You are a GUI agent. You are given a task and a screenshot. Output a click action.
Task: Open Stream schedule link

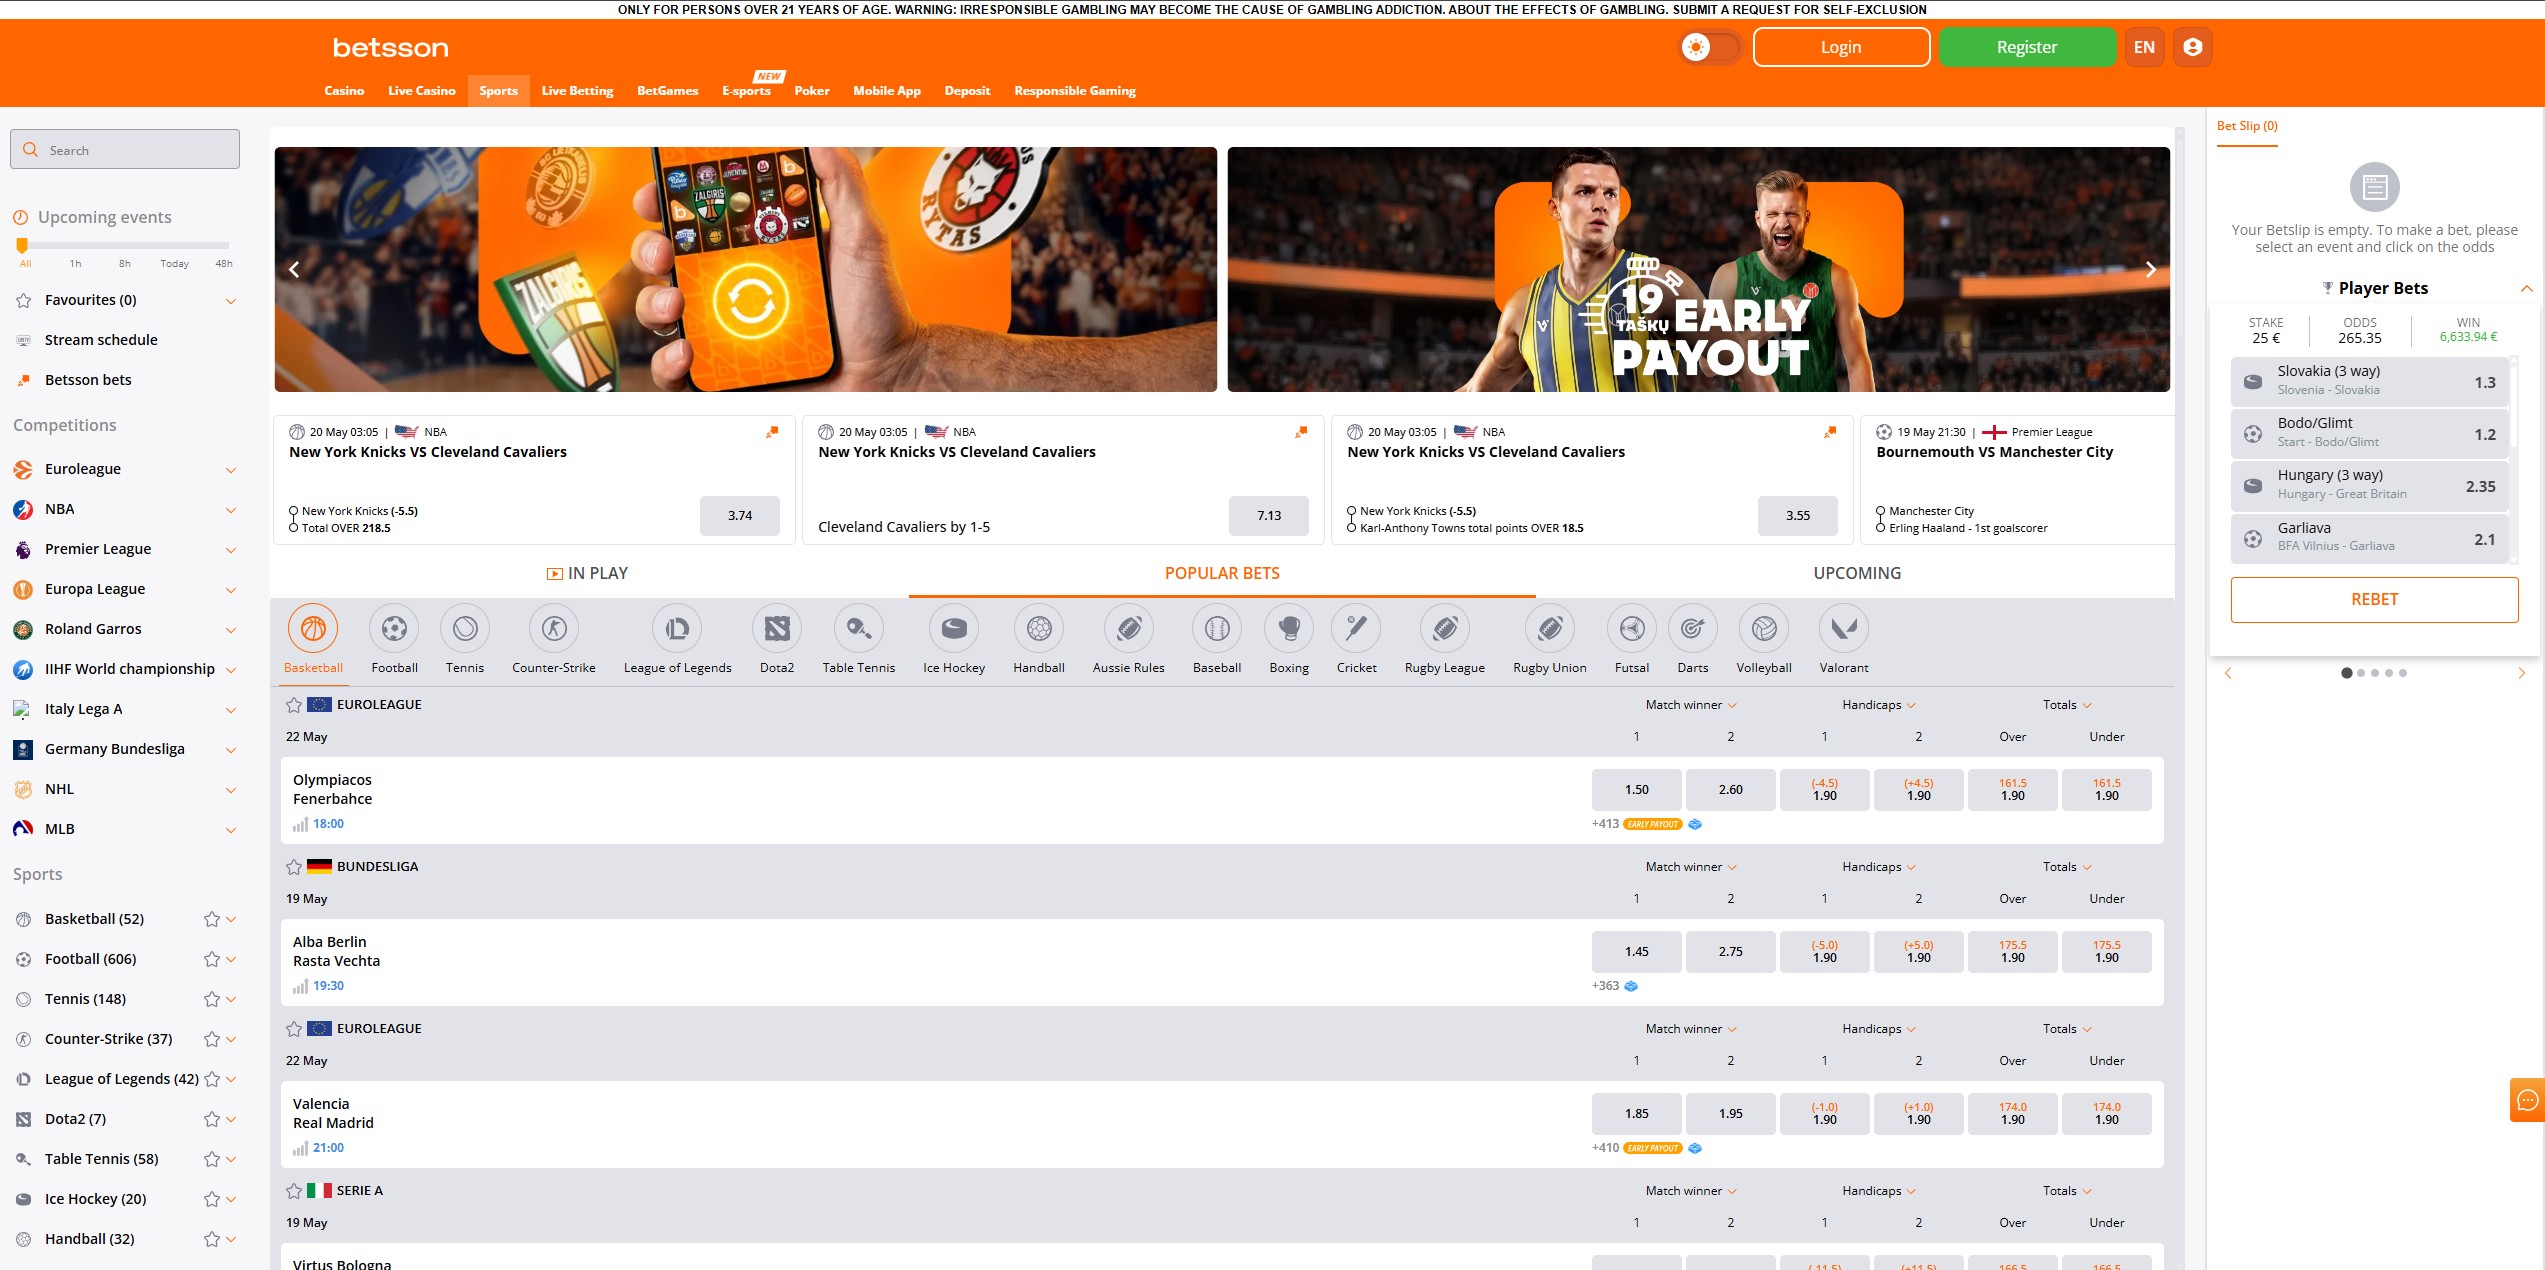point(101,340)
